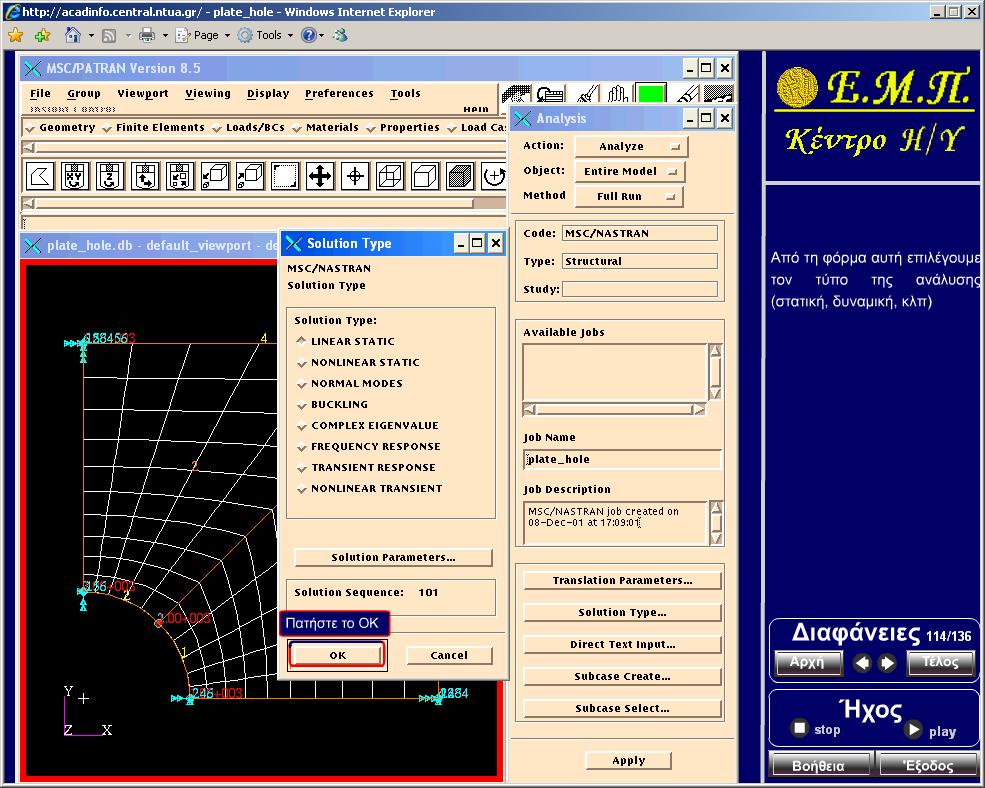
Task: Go to next slide with right arrow
Action: [887, 663]
